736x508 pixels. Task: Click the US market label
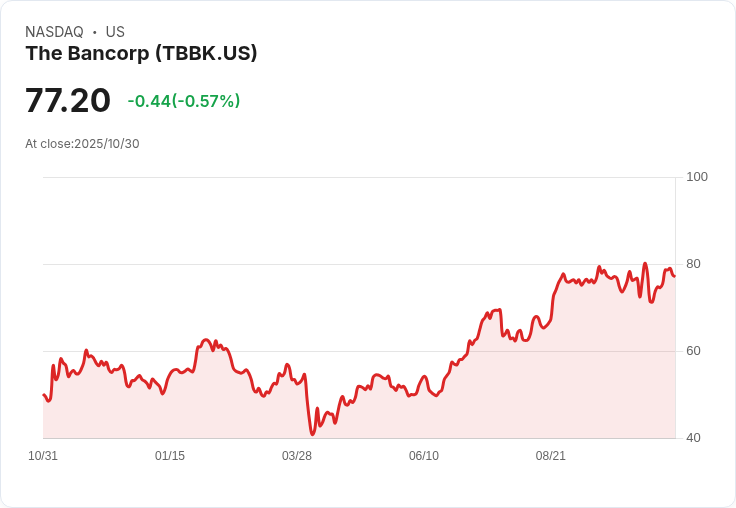pos(115,32)
